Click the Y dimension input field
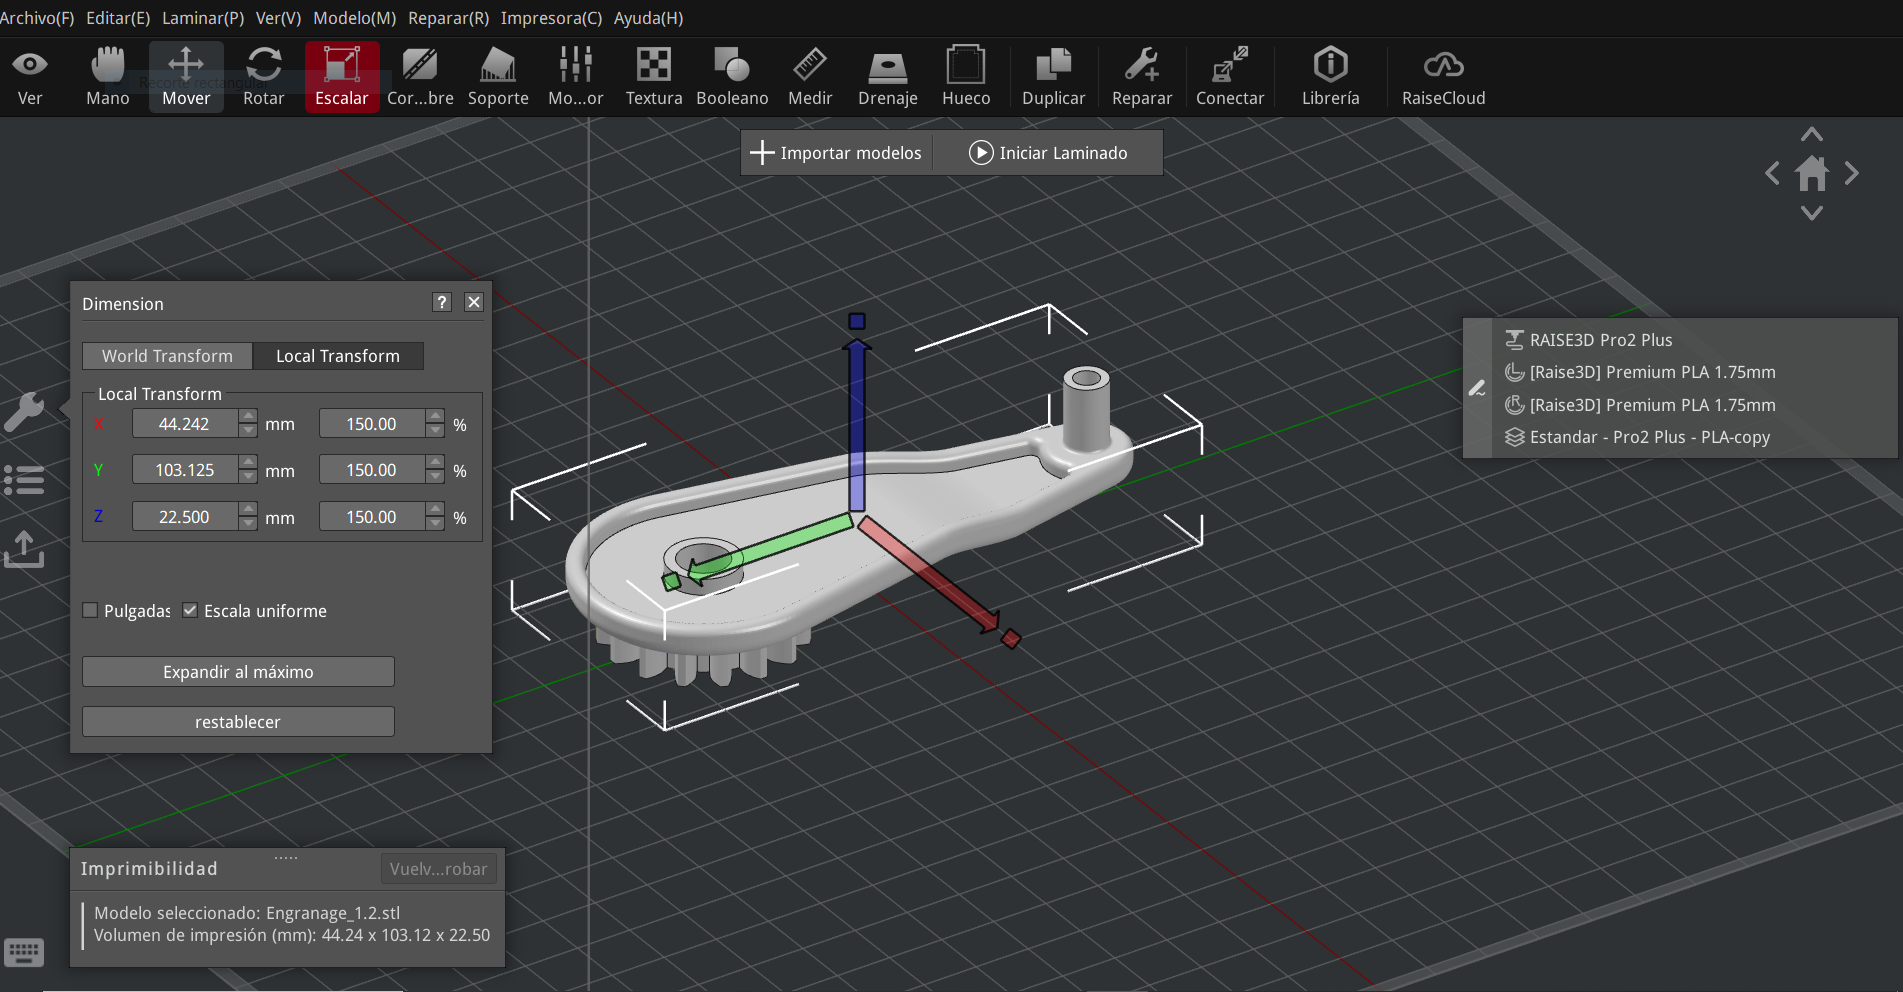1903x992 pixels. 185,470
